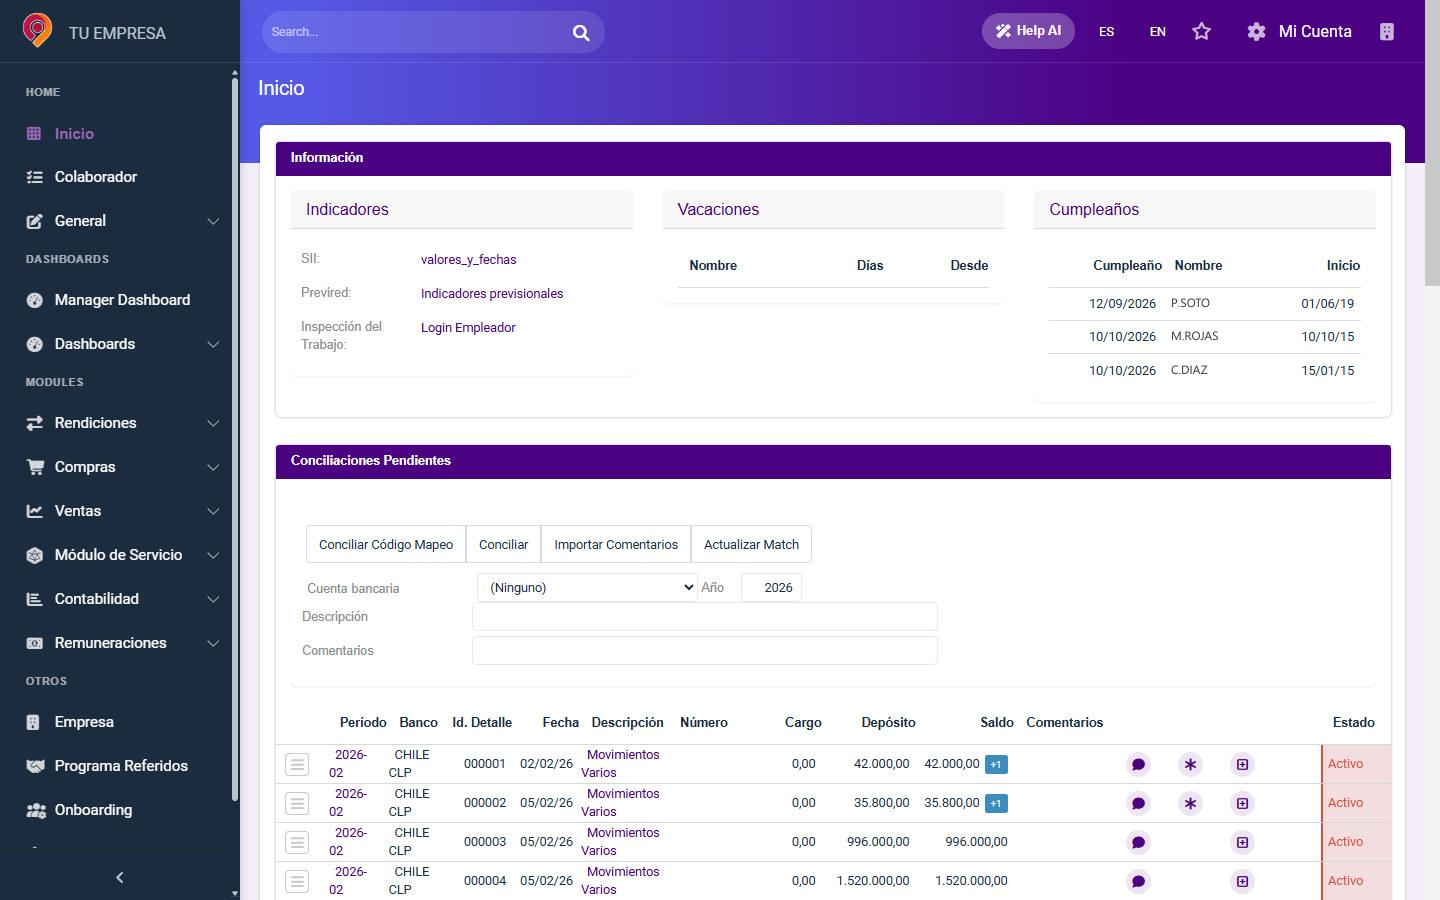
Task: Open the valores_y_fechas link
Action: tap(469, 260)
